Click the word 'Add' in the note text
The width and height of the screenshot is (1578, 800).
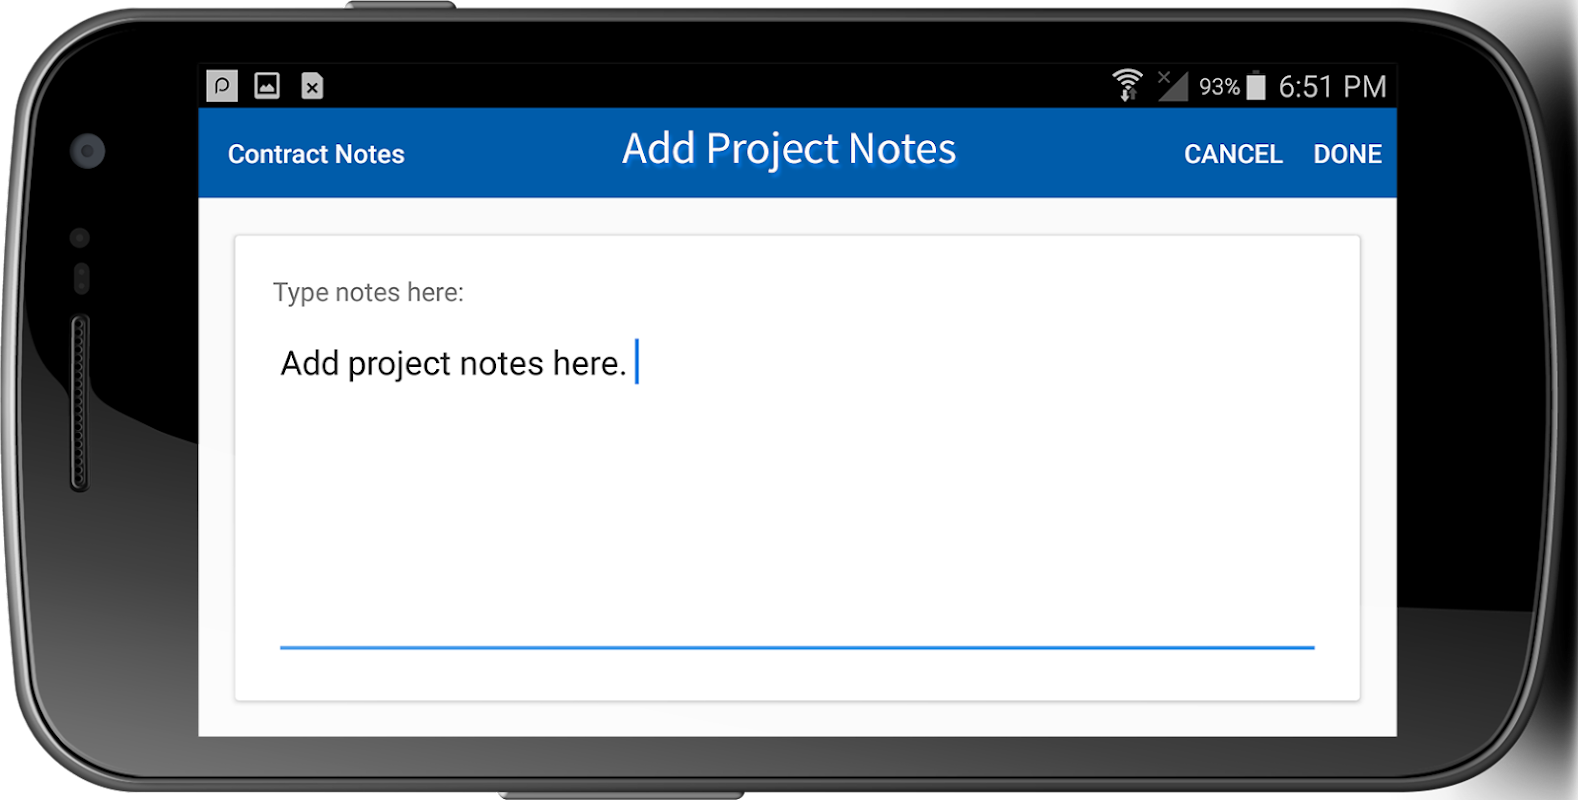[309, 363]
